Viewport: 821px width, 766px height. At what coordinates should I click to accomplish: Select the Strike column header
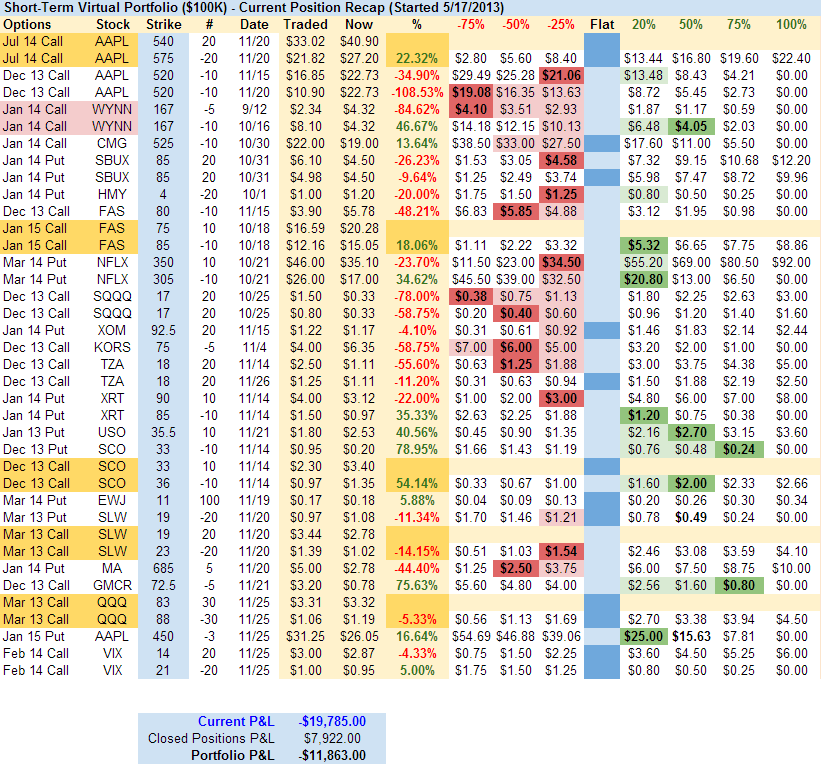(164, 23)
